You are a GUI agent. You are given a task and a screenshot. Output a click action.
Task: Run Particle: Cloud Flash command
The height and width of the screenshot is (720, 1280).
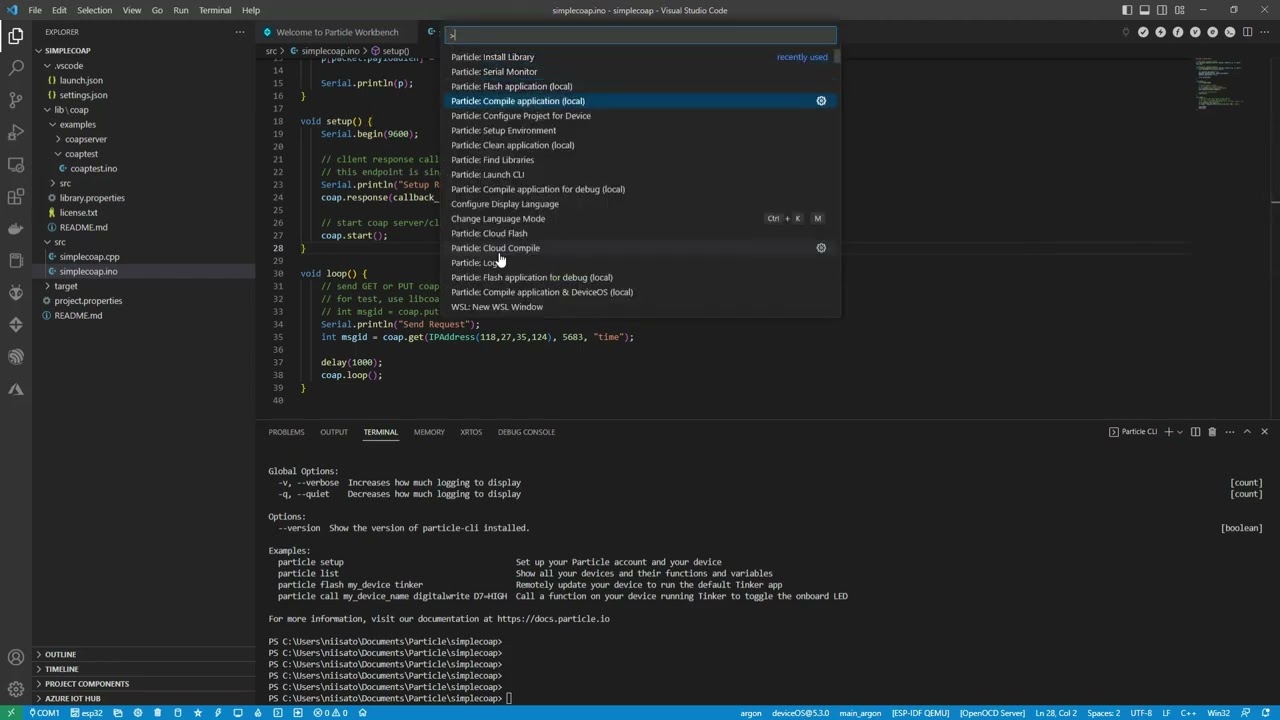pos(640,233)
